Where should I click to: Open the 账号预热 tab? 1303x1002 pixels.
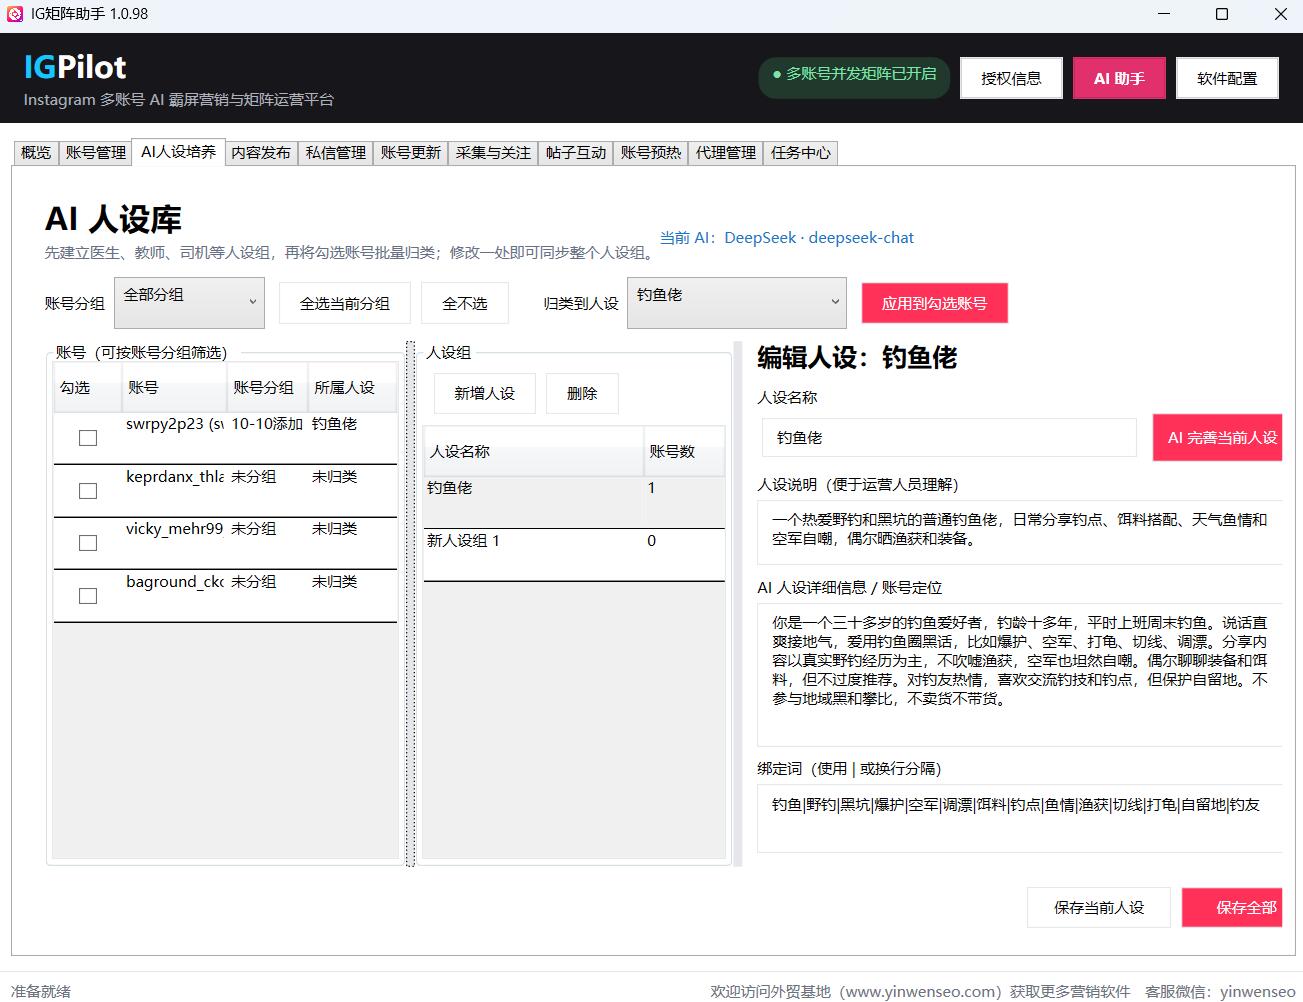[x=651, y=152]
